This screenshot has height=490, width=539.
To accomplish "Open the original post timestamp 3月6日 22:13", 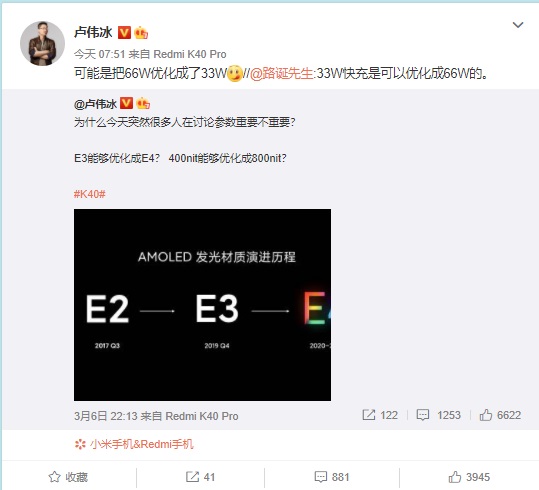I will tap(106, 416).
